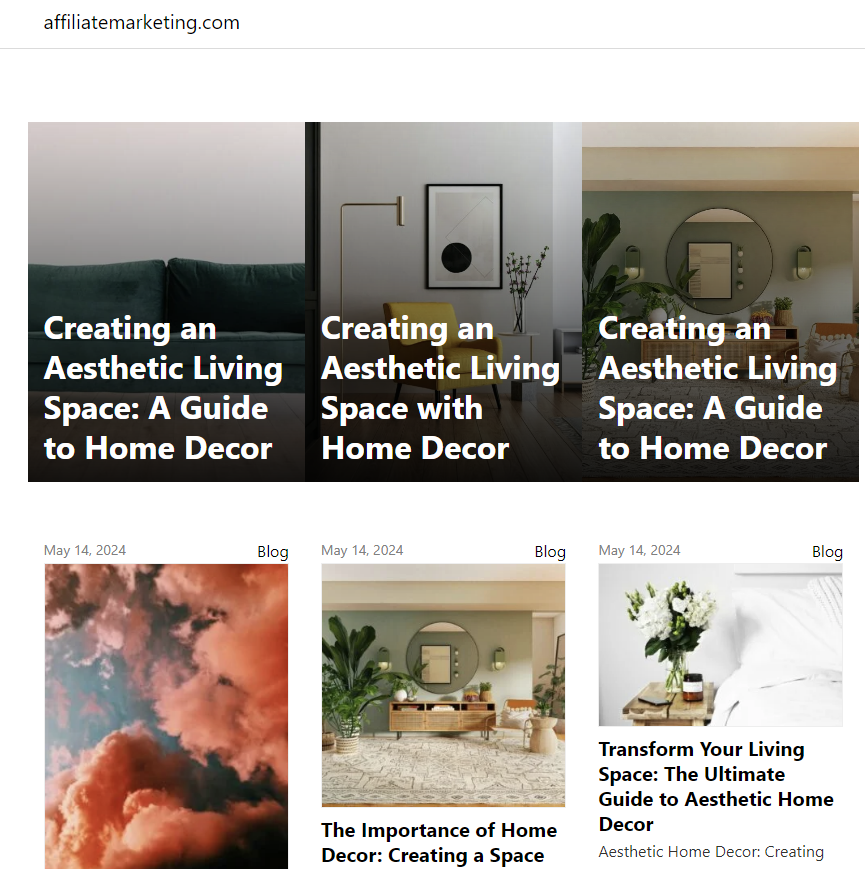Image resolution: width=865 pixels, height=869 pixels.
Task: Open 'The Importance of Home Decor' article title
Action: (x=439, y=843)
